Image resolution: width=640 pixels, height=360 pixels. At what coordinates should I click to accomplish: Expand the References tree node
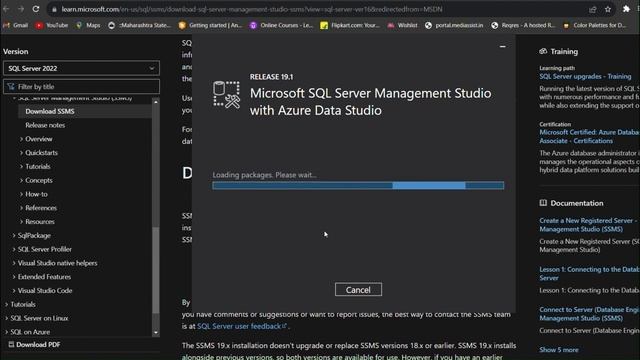pyautogui.click(x=21, y=208)
